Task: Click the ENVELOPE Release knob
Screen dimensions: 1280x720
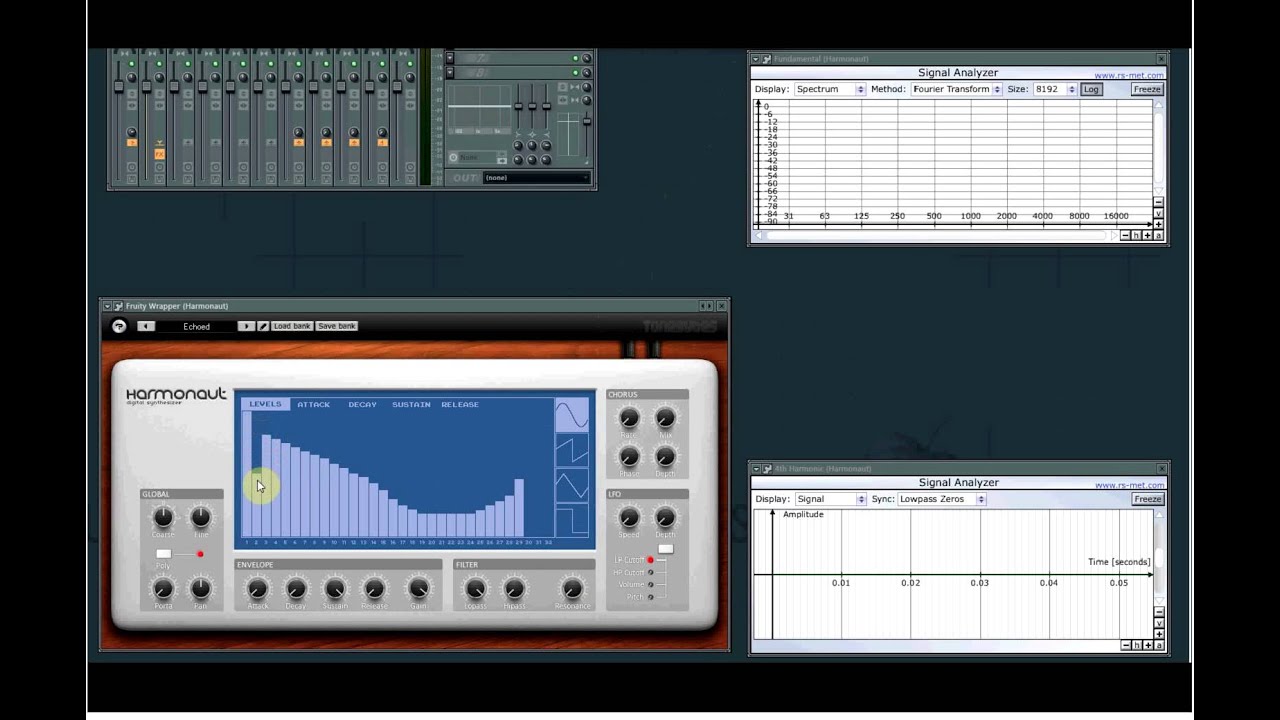Action: (374, 589)
